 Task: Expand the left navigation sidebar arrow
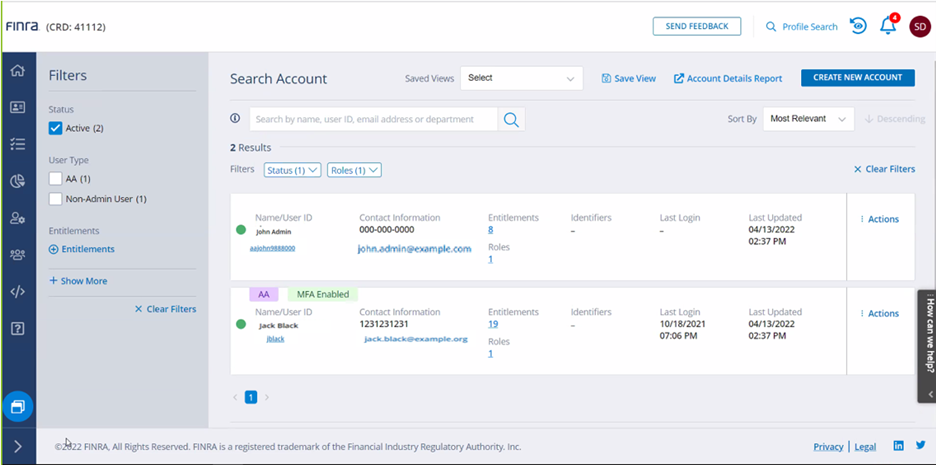tap(17, 446)
